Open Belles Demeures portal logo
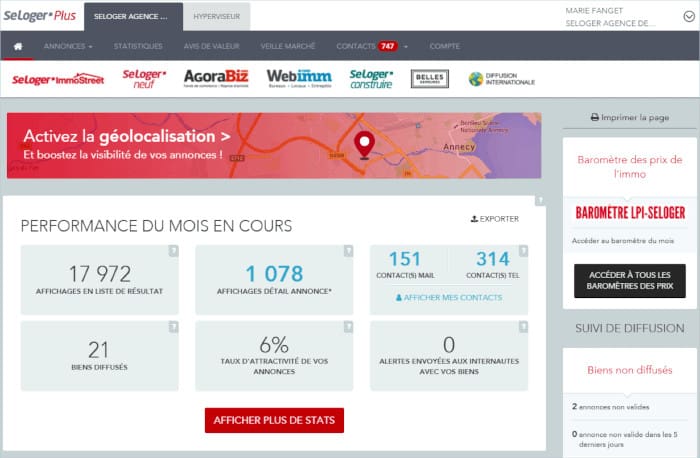Image resolution: width=700 pixels, height=458 pixels. (x=429, y=79)
